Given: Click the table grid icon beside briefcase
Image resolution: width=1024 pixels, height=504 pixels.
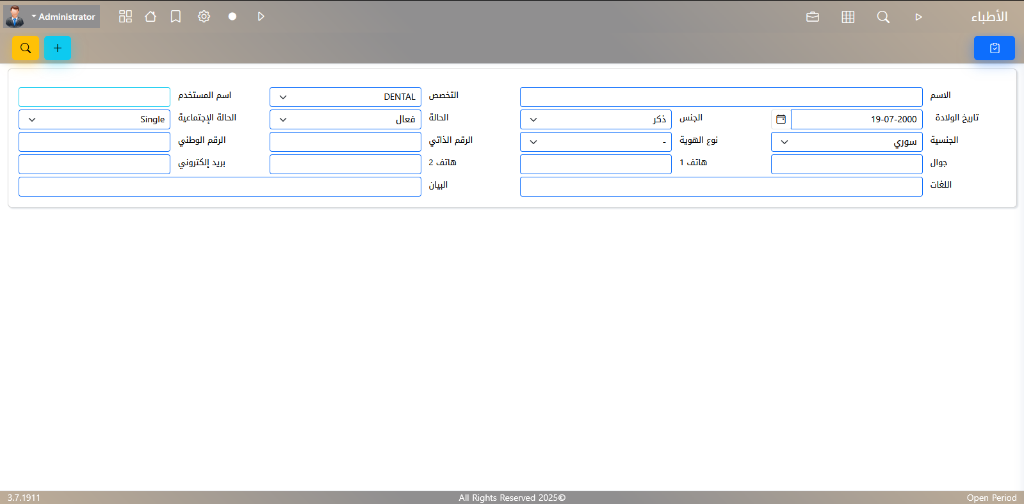Looking at the screenshot, I should (x=848, y=17).
